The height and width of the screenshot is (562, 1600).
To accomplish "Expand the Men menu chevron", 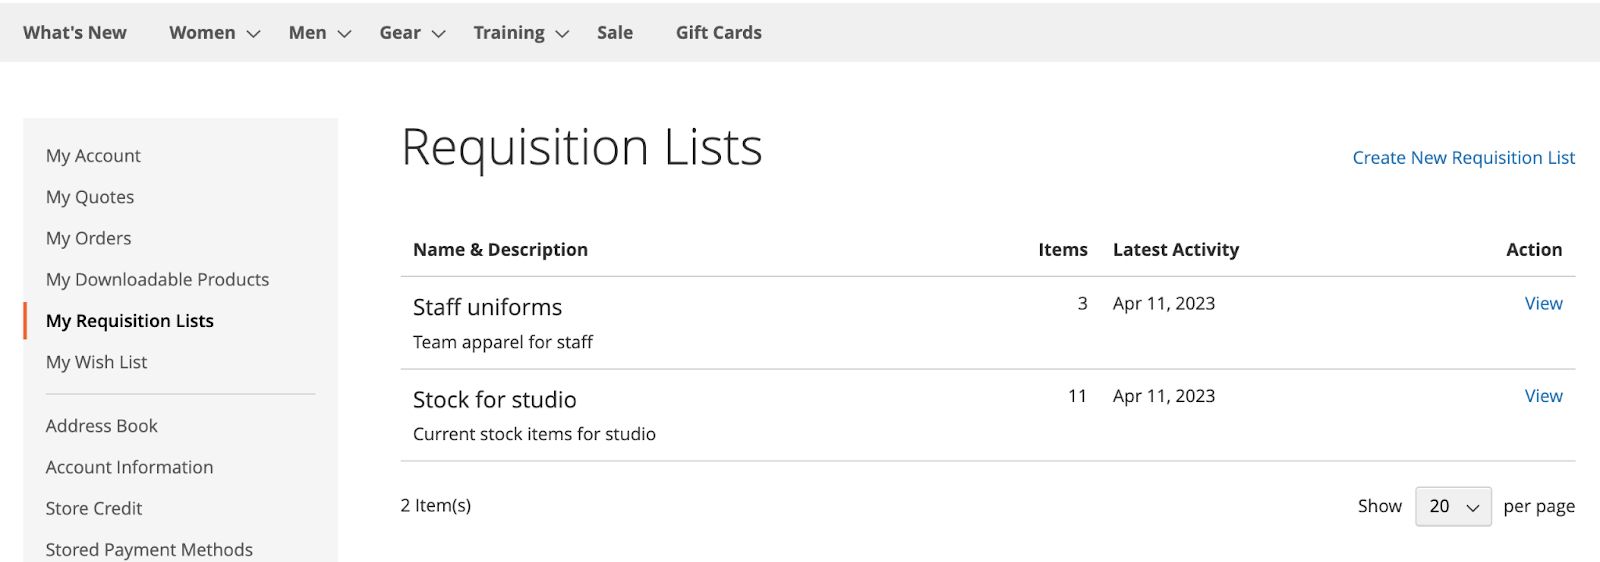I will pos(345,34).
